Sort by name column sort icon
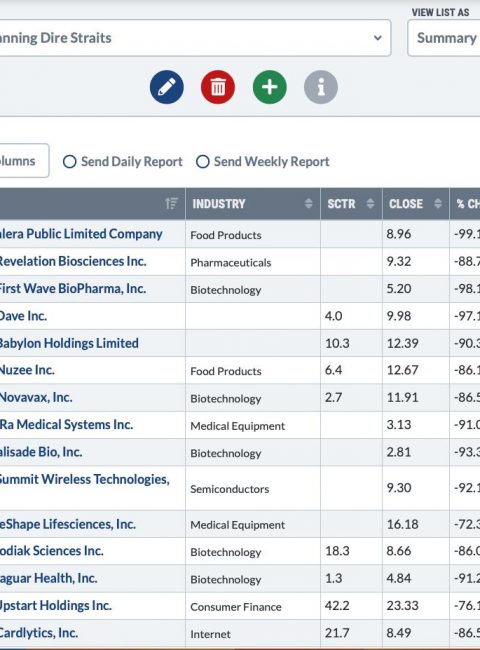The height and width of the screenshot is (650, 480). click(x=171, y=204)
